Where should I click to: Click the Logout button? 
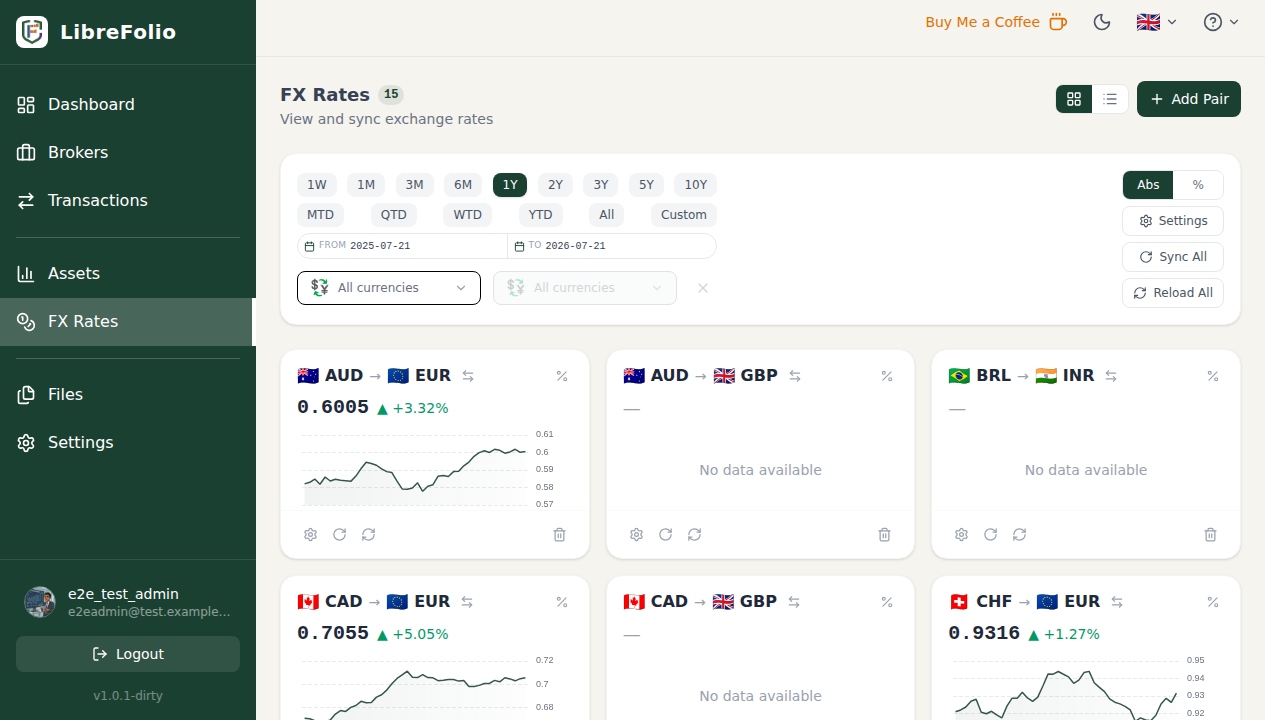[128, 654]
